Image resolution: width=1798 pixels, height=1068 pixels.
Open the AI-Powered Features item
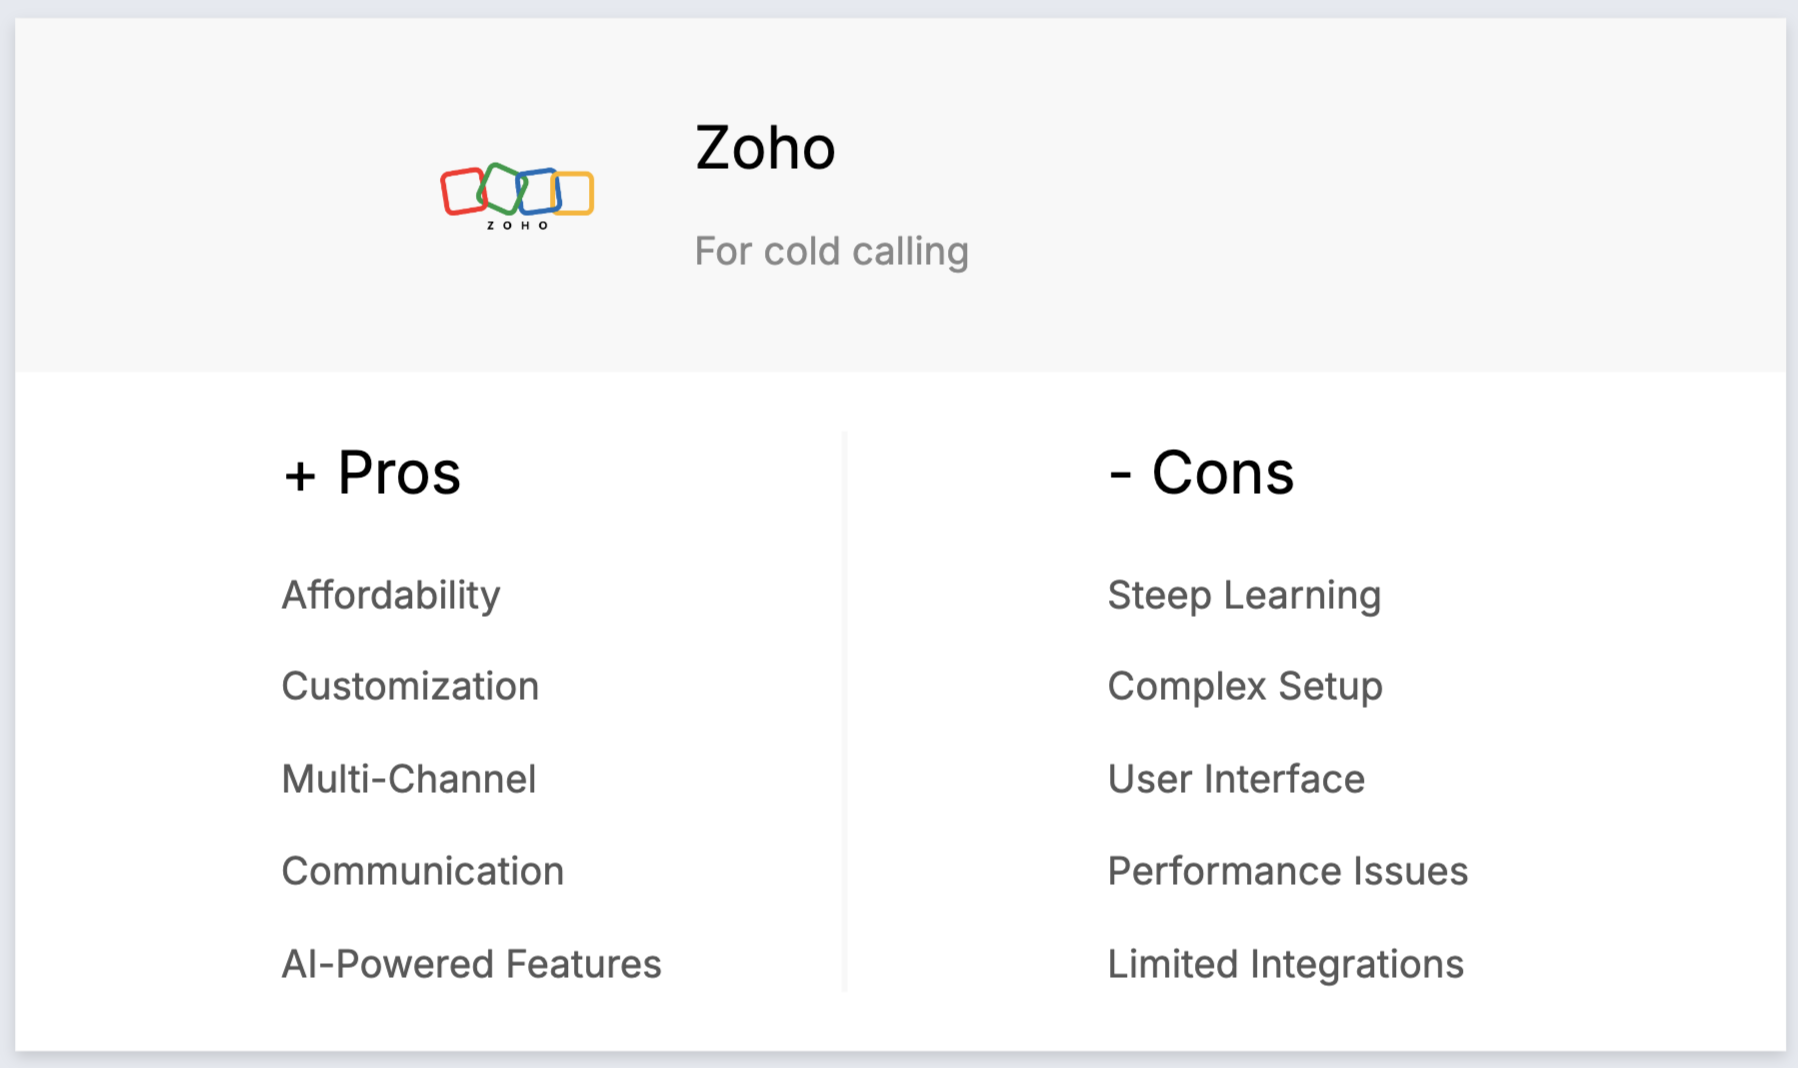pyautogui.click(x=471, y=964)
